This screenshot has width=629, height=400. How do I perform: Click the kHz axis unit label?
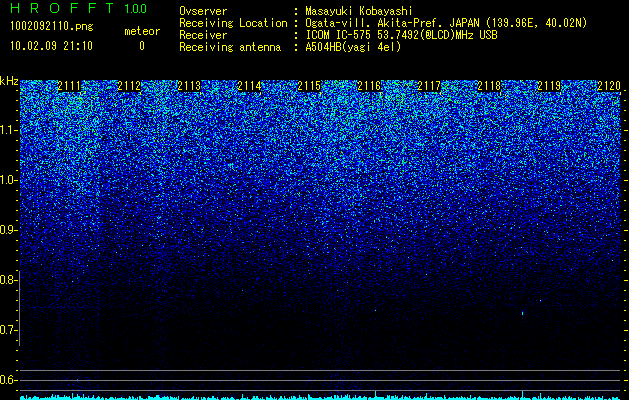tap(9, 81)
